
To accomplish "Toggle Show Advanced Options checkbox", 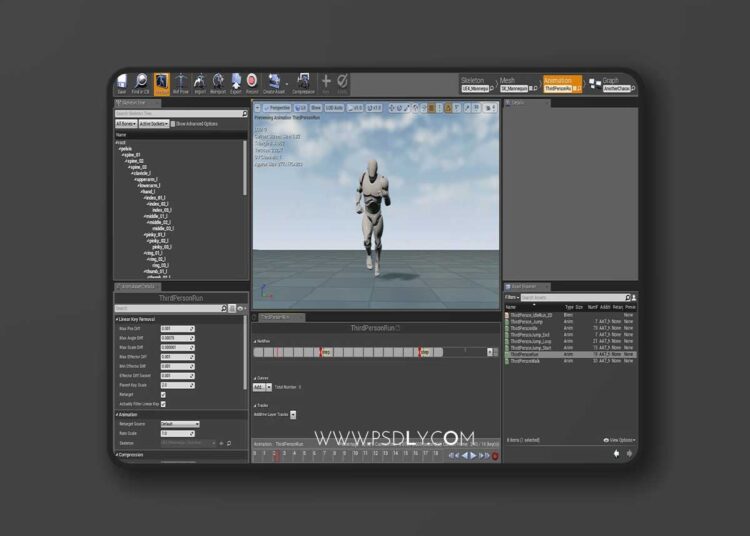I will click(173, 124).
